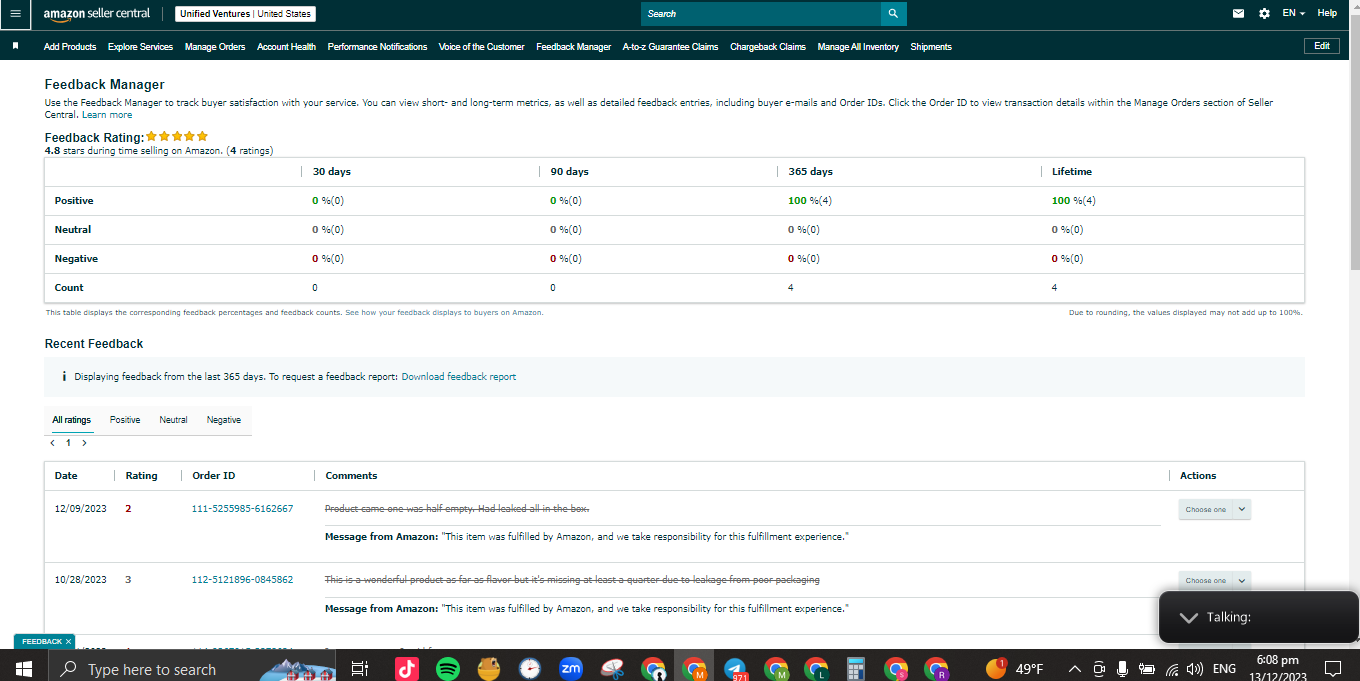
Task: Go to next feedback page arrow
Action: (x=84, y=442)
